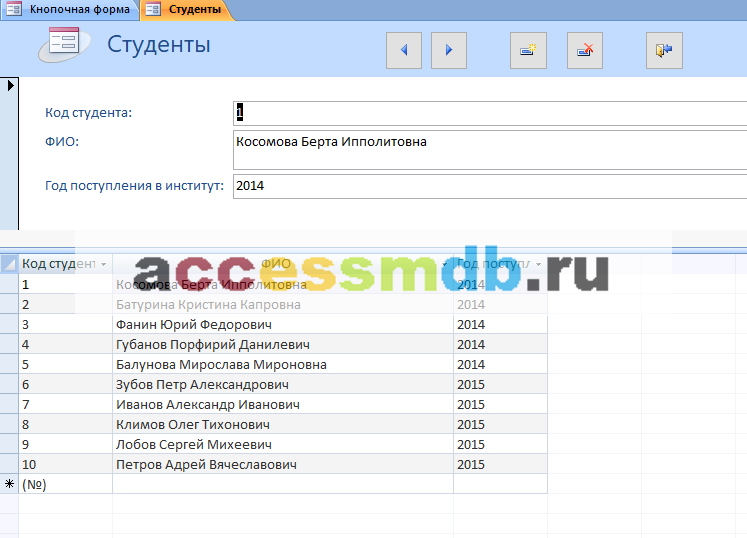Click year 2014 in Балунова row
The image size is (747, 538).
point(500,365)
